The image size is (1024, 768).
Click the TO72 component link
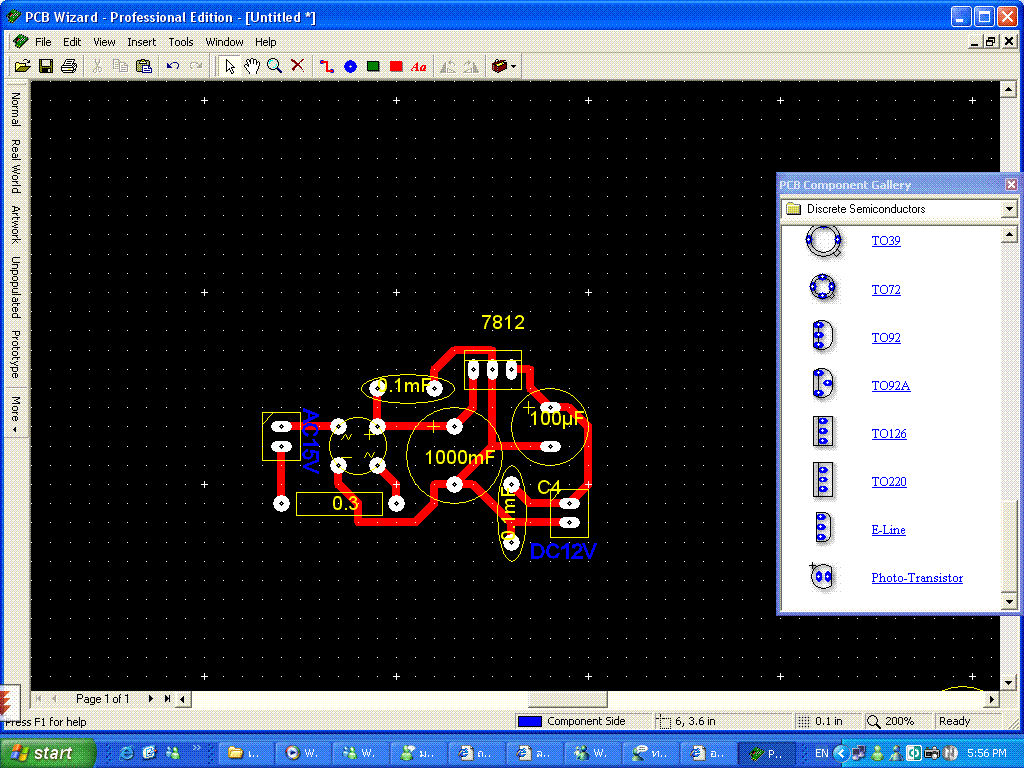(886, 289)
